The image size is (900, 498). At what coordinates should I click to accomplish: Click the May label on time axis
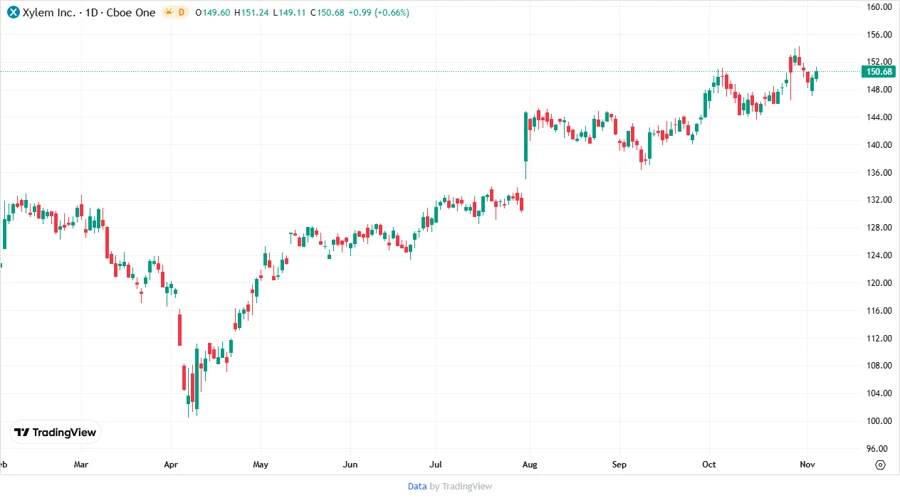[x=261, y=464]
